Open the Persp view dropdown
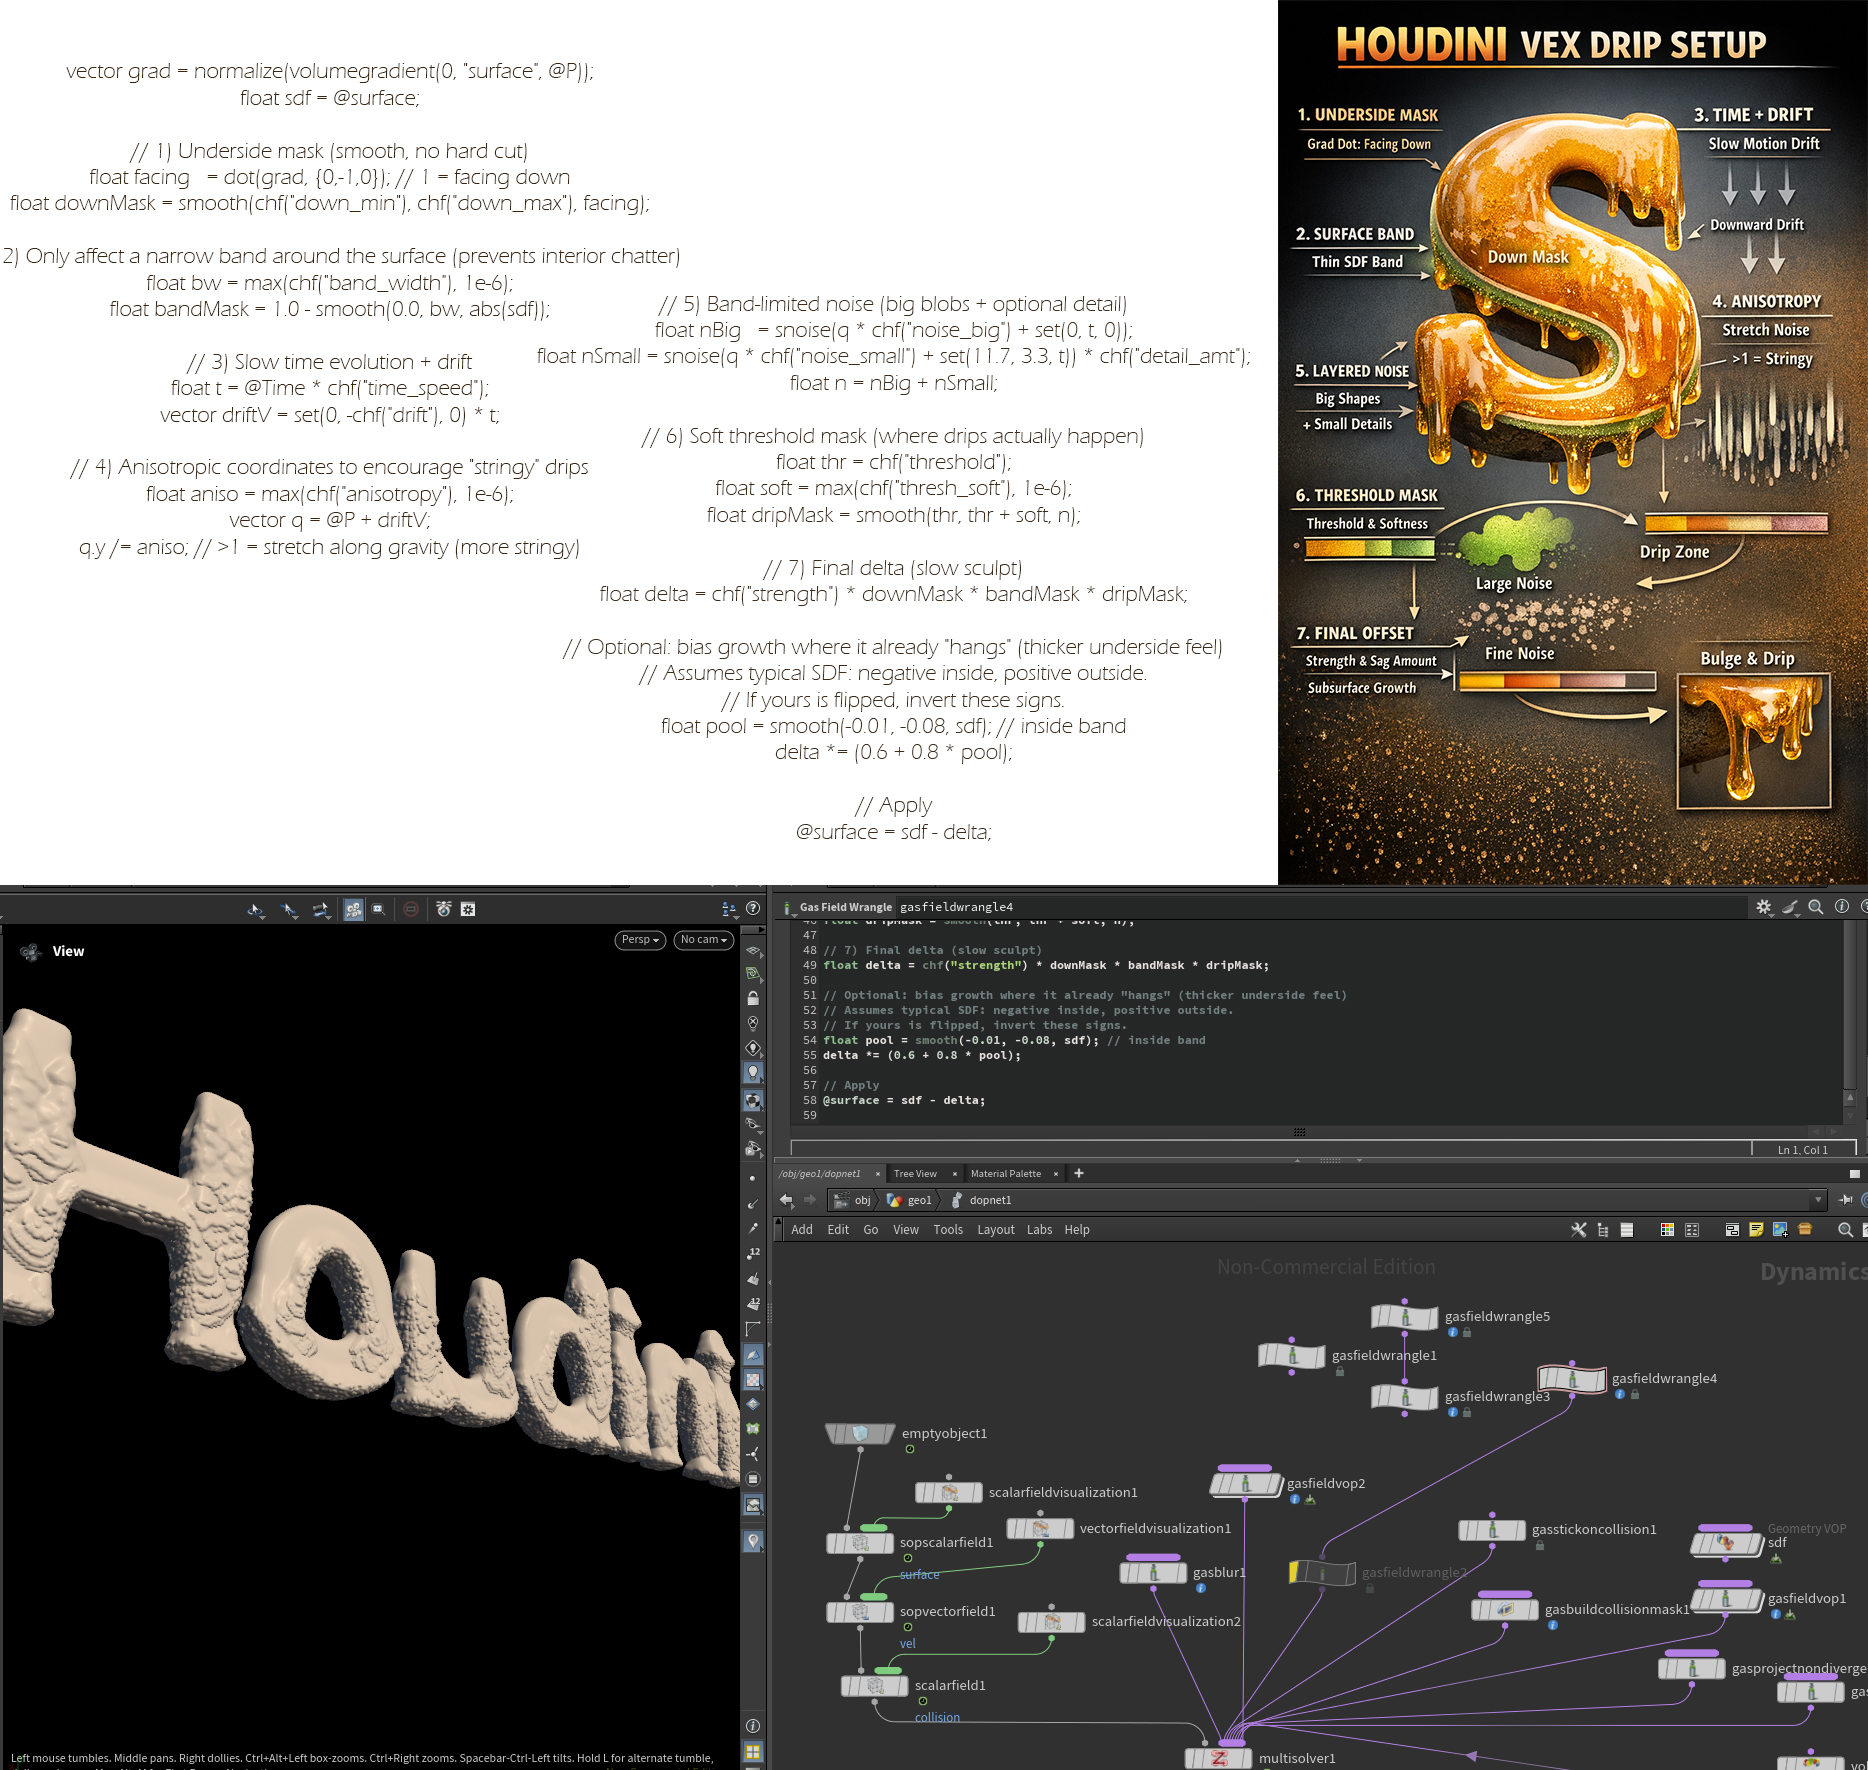Screen dimensions: 1868x1770 pyautogui.click(x=640, y=940)
